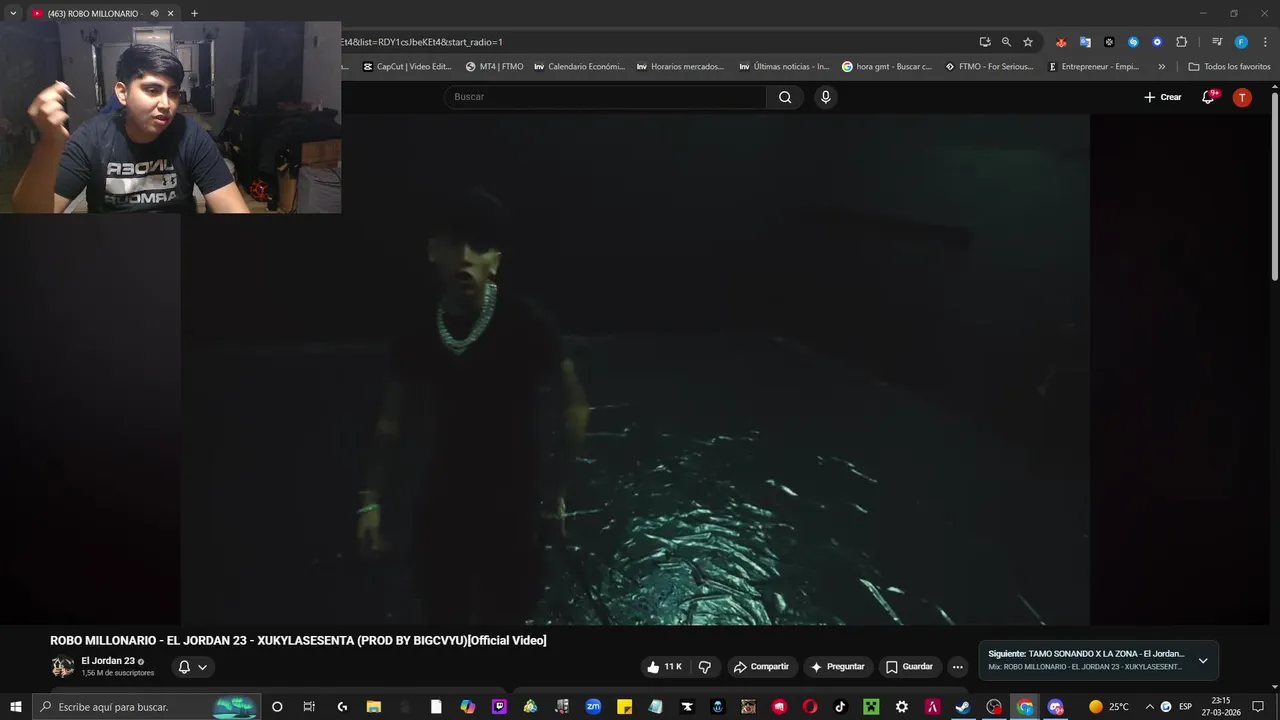Open the media control toolbar icon
The width and height of the screenshot is (1280, 720).
pyautogui.click(x=1217, y=42)
